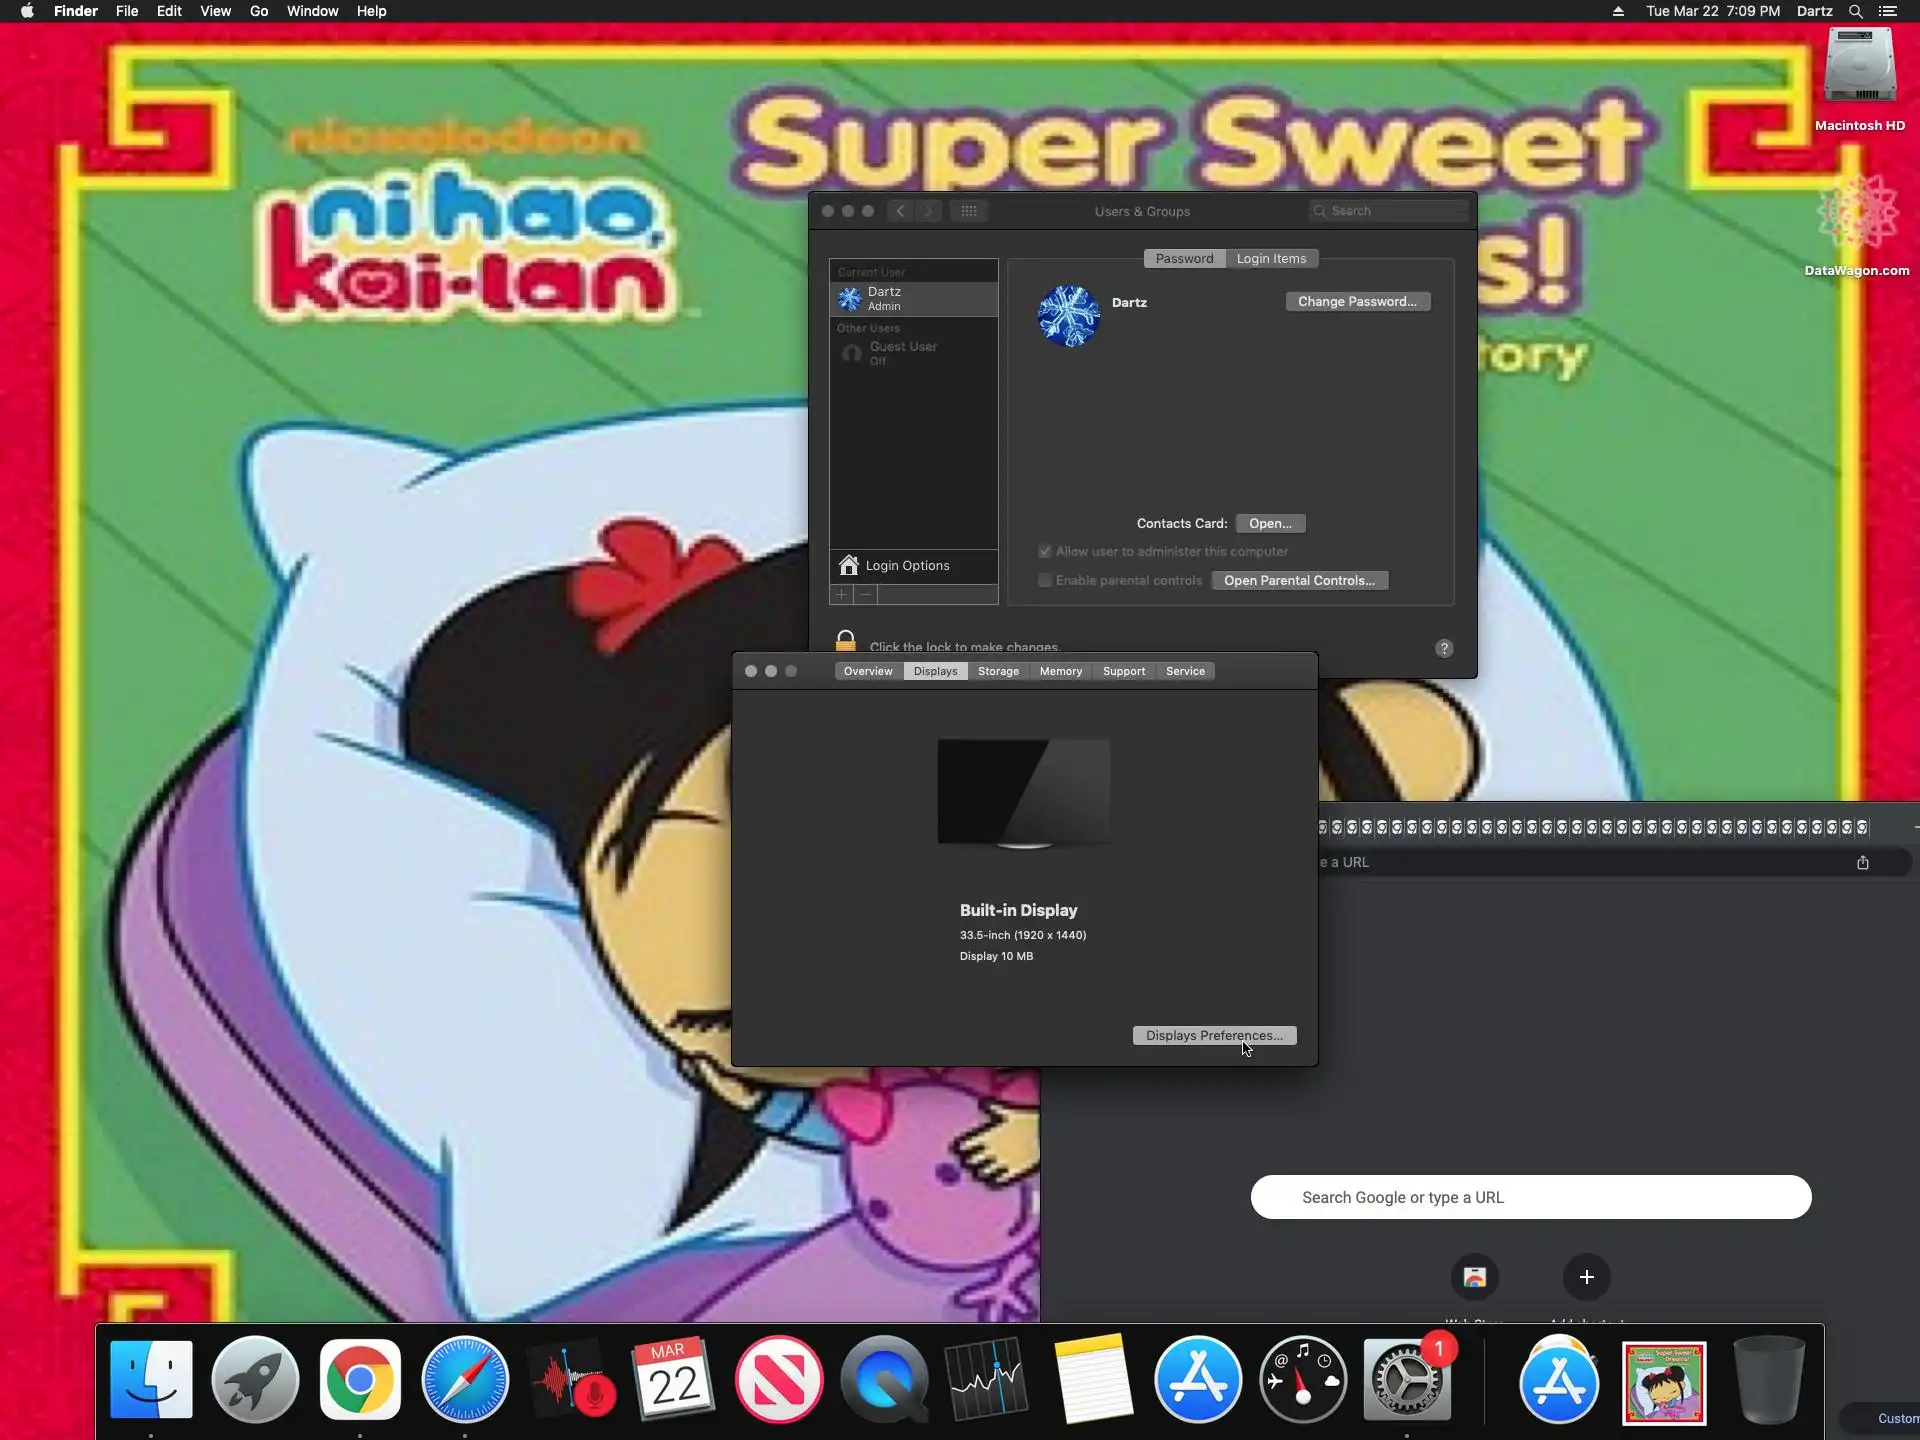Open the show-all grid icon in Users & Groups
This screenshot has height=1440, width=1920.
[968, 211]
